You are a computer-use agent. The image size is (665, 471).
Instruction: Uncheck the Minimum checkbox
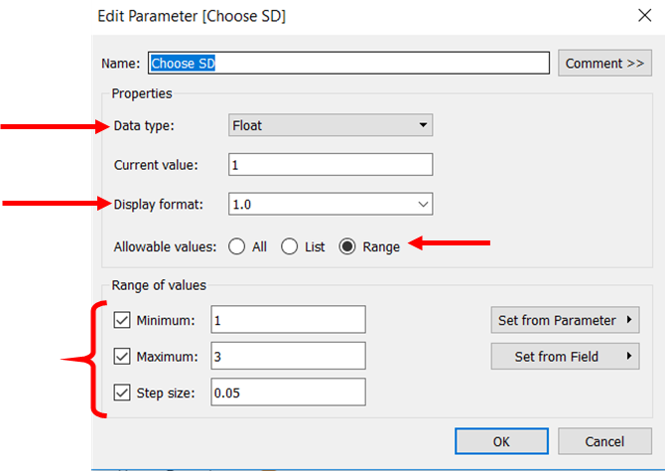pos(123,320)
